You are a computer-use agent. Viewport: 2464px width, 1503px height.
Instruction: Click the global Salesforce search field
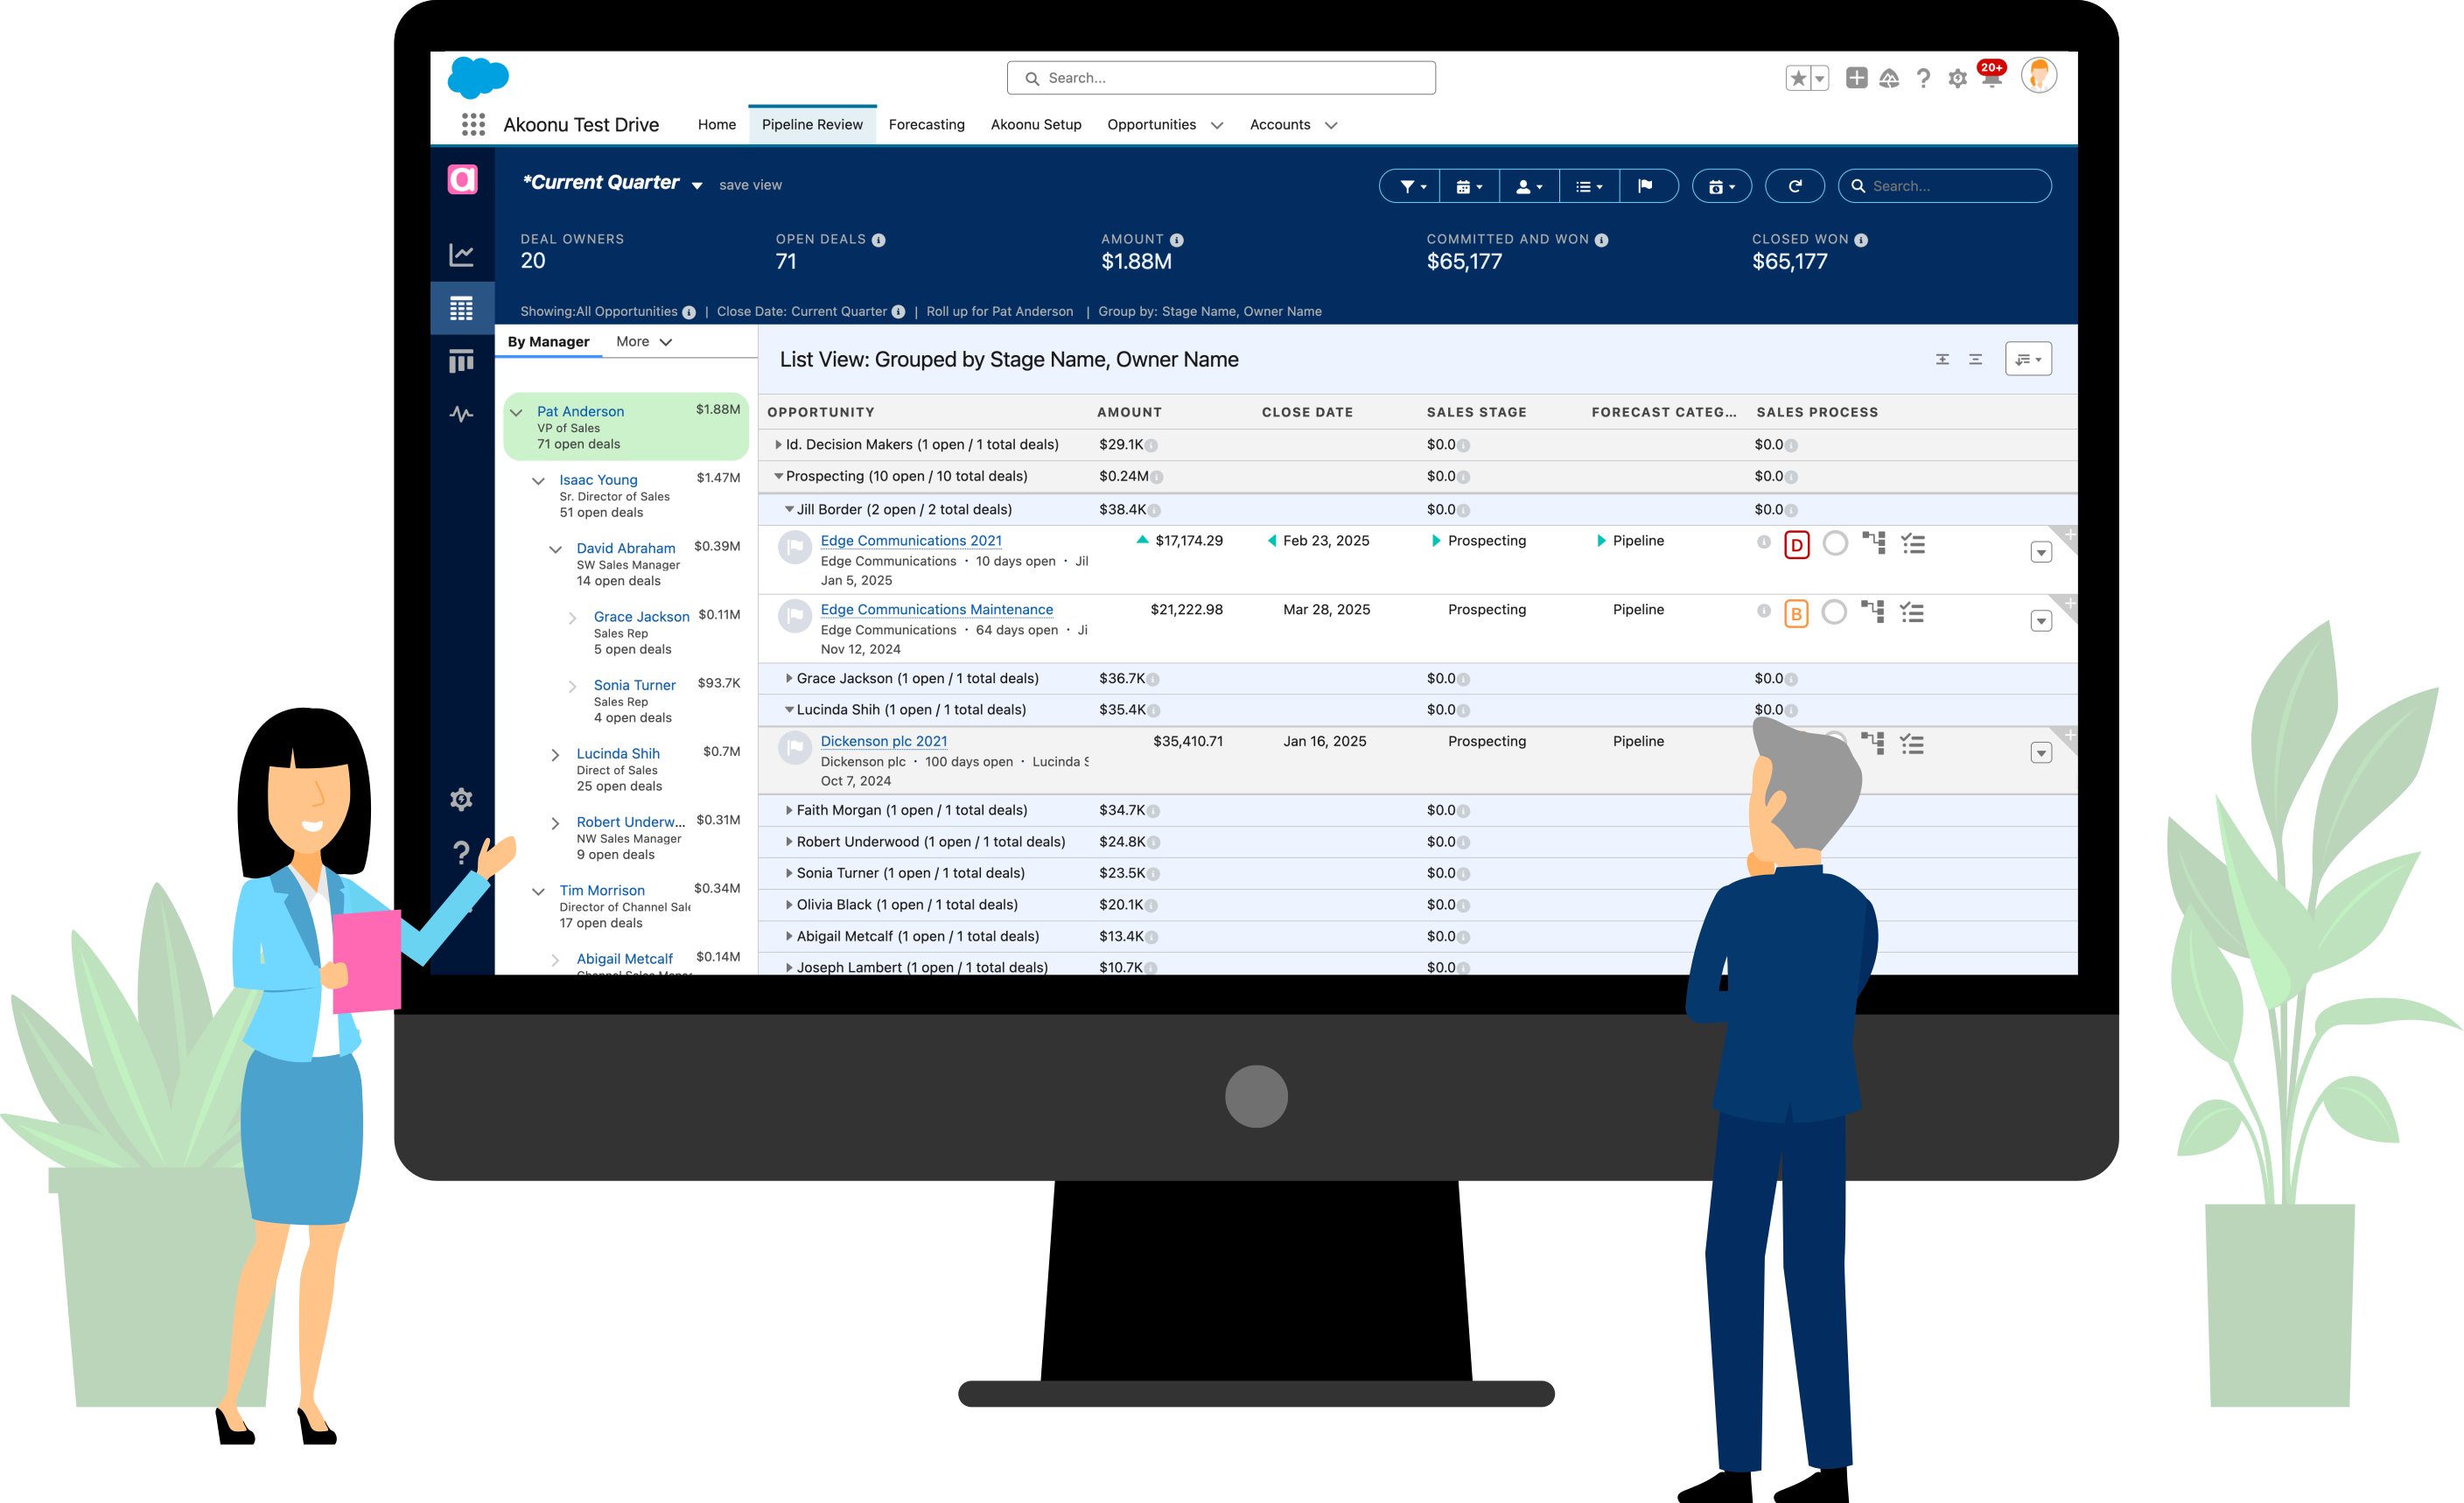(1221, 78)
